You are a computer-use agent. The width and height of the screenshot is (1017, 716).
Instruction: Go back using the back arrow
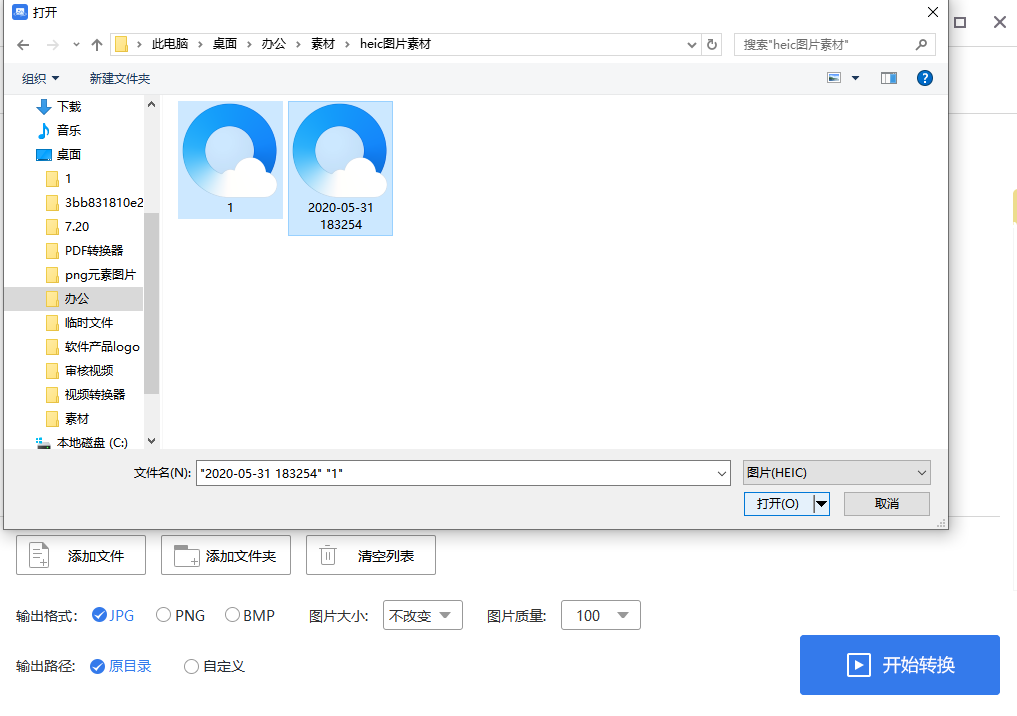point(23,45)
